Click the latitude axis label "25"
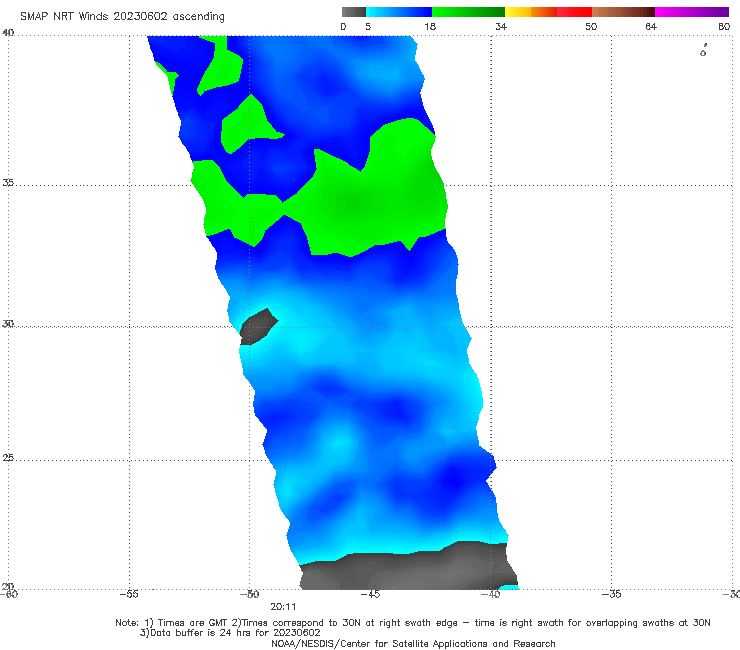Viewport: 740px width, 650px height. pyautogui.click(x=8, y=457)
